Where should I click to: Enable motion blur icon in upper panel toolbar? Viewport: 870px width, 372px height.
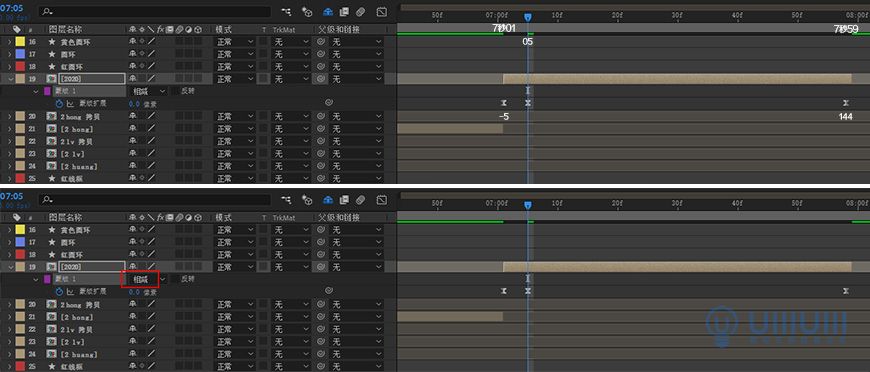[x=360, y=12]
